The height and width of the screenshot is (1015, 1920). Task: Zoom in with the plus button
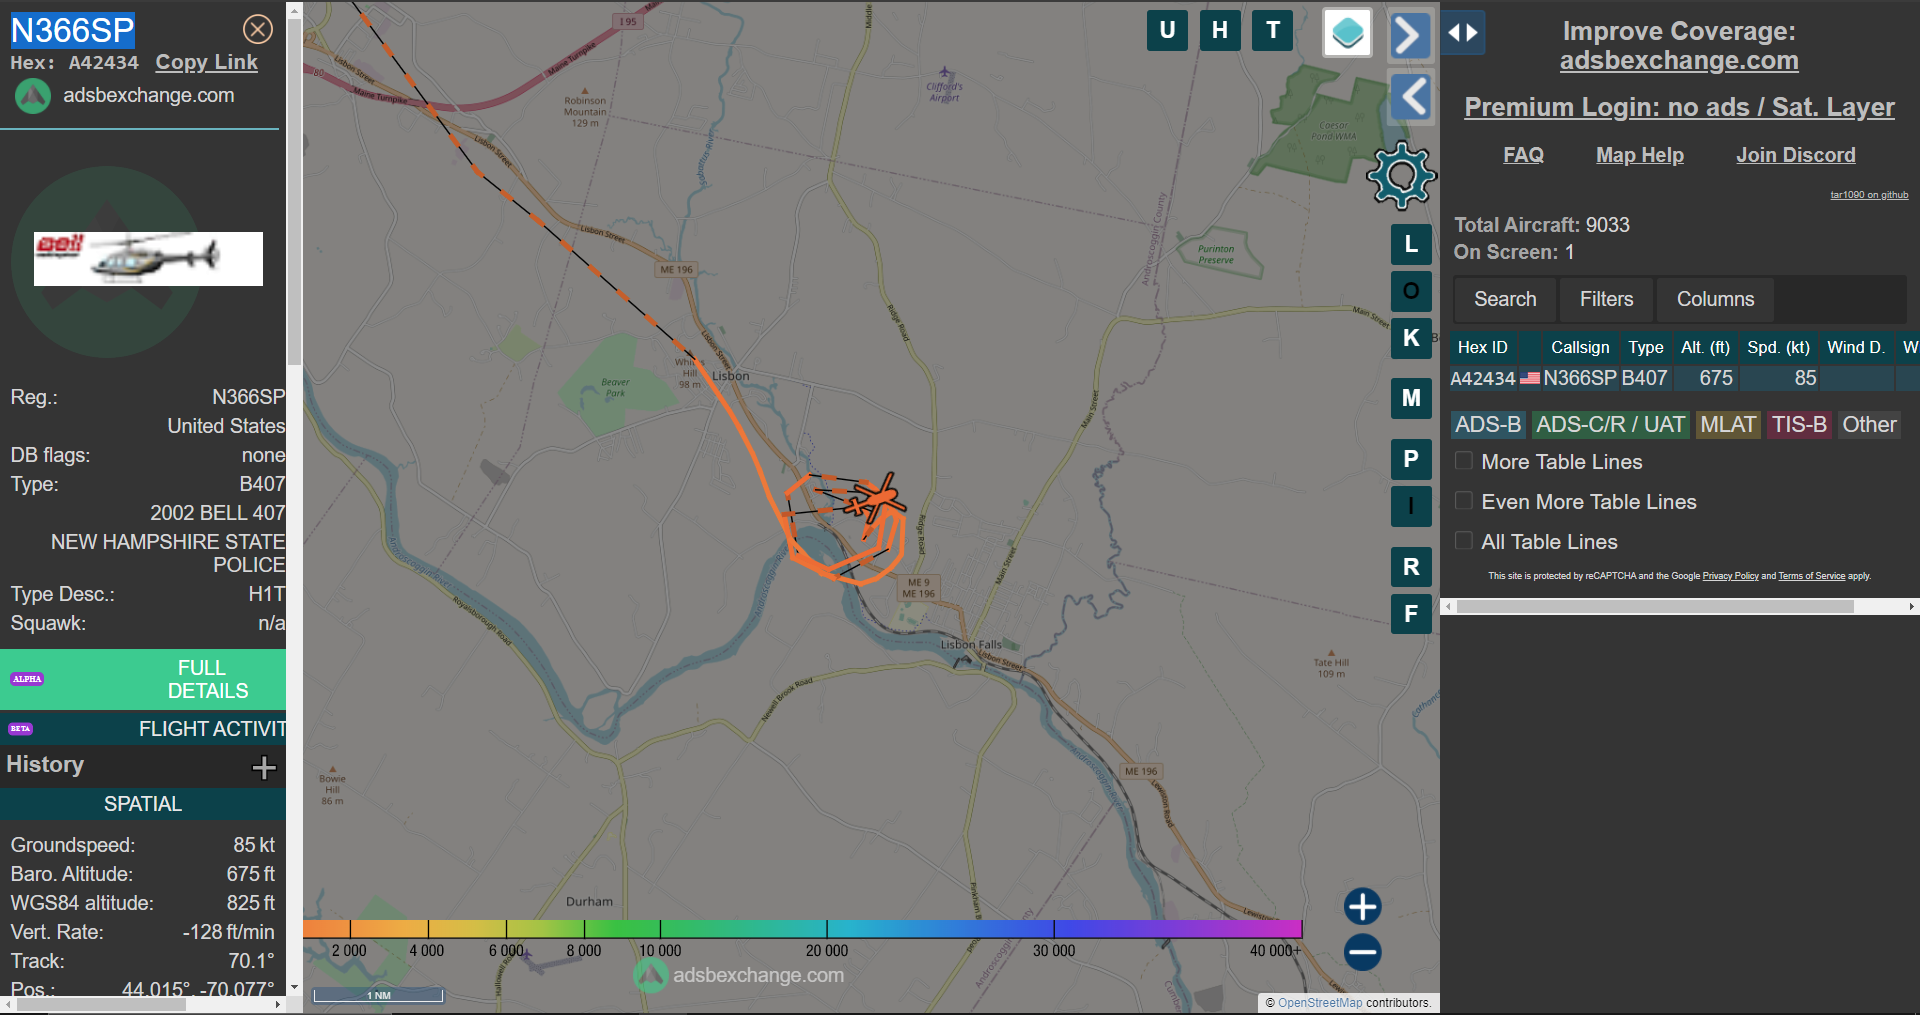click(x=1362, y=907)
